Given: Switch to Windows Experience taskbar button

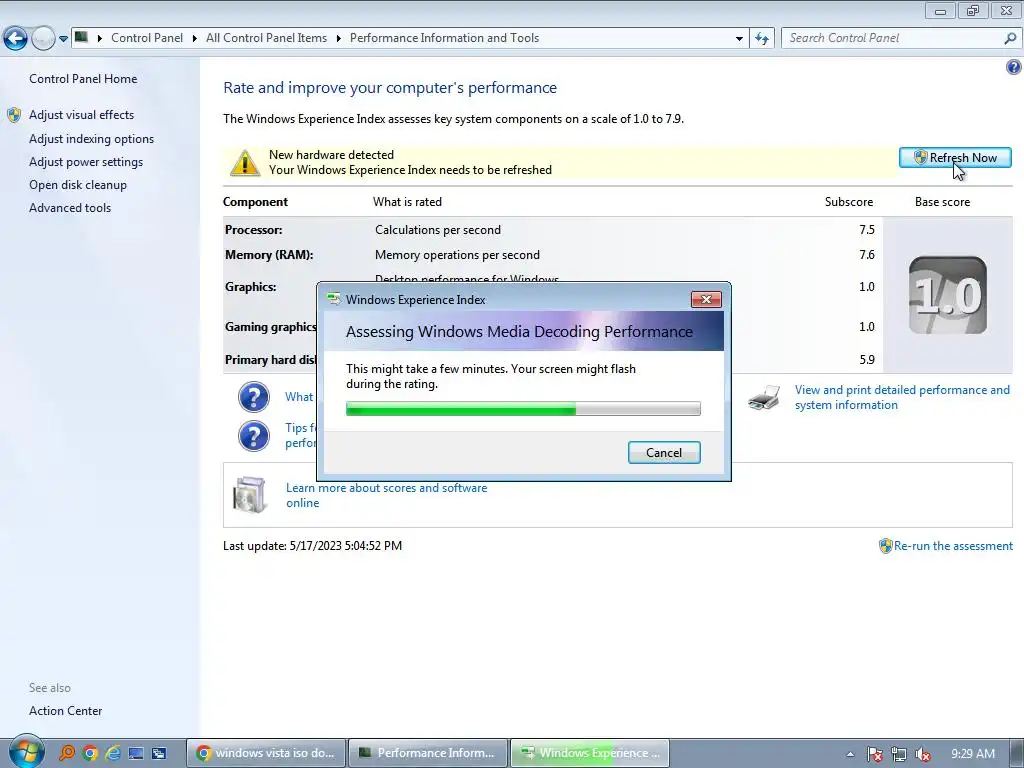Looking at the screenshot, I should click(x=590, y=753).
